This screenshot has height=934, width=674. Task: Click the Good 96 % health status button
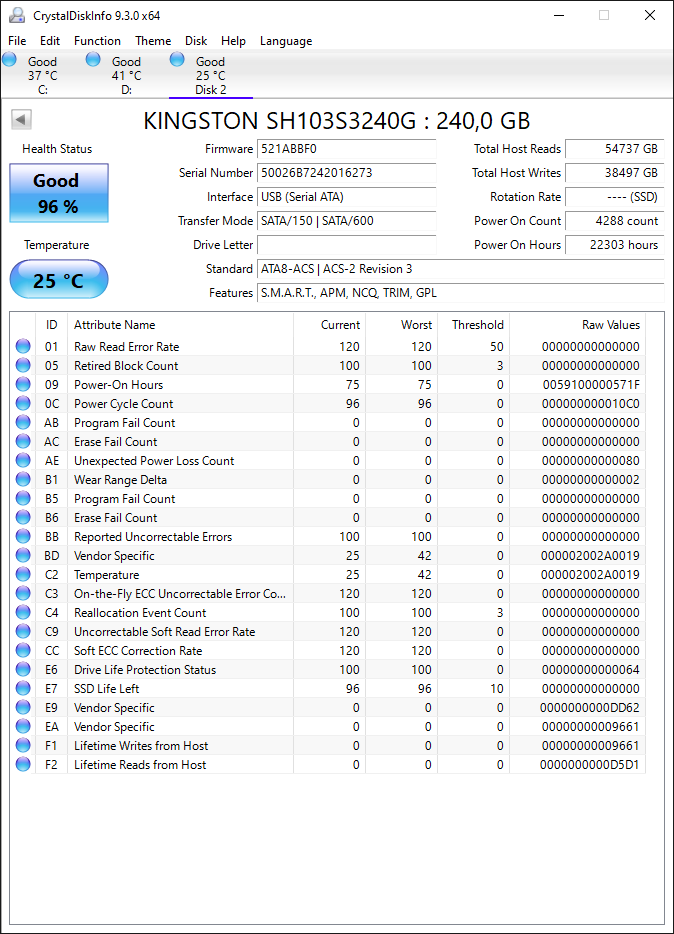coord(59,193)
